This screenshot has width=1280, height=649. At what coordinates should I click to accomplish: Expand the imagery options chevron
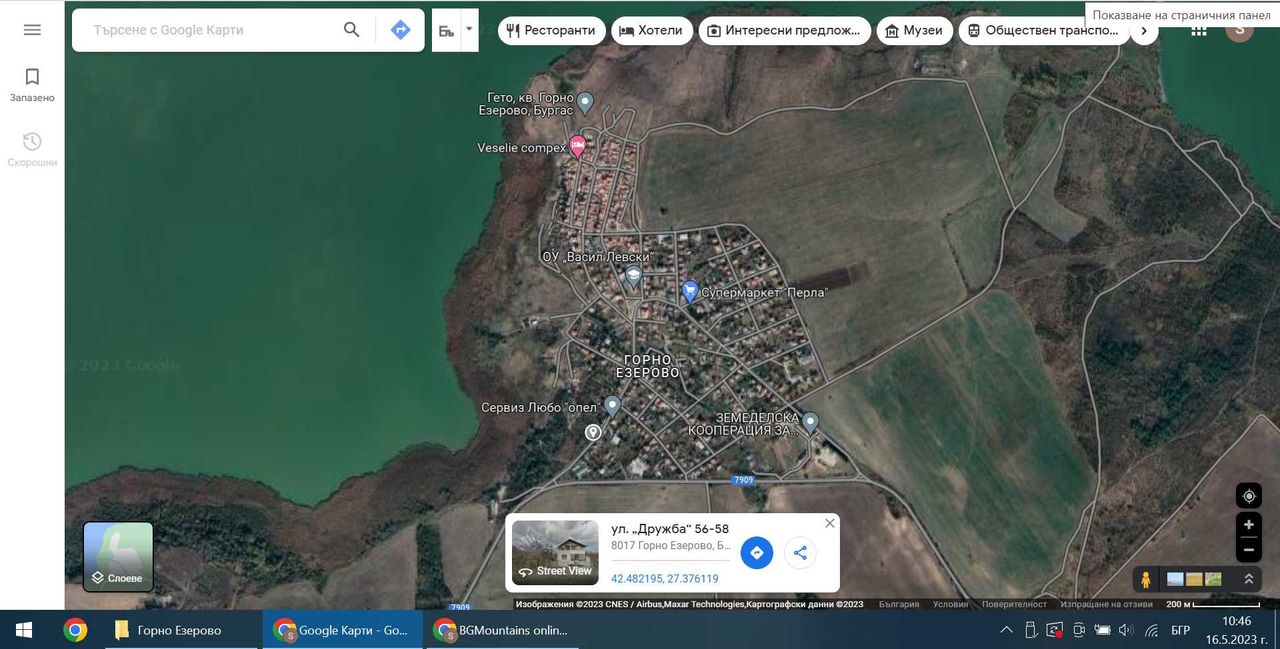(x=1249, y=579)
